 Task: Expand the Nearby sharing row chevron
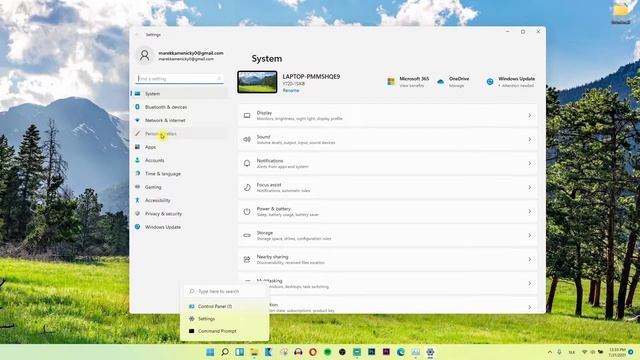pos(529,260)
